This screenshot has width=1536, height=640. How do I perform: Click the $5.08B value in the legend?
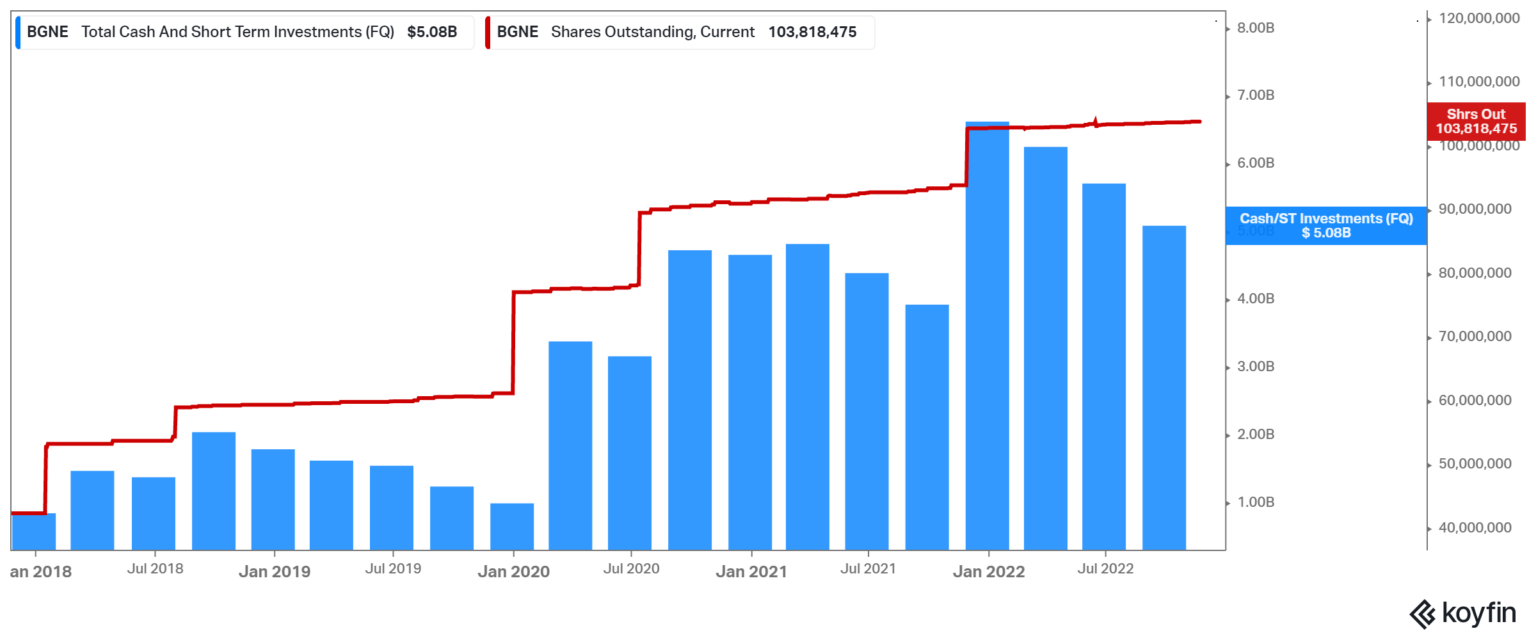[432, 31]
